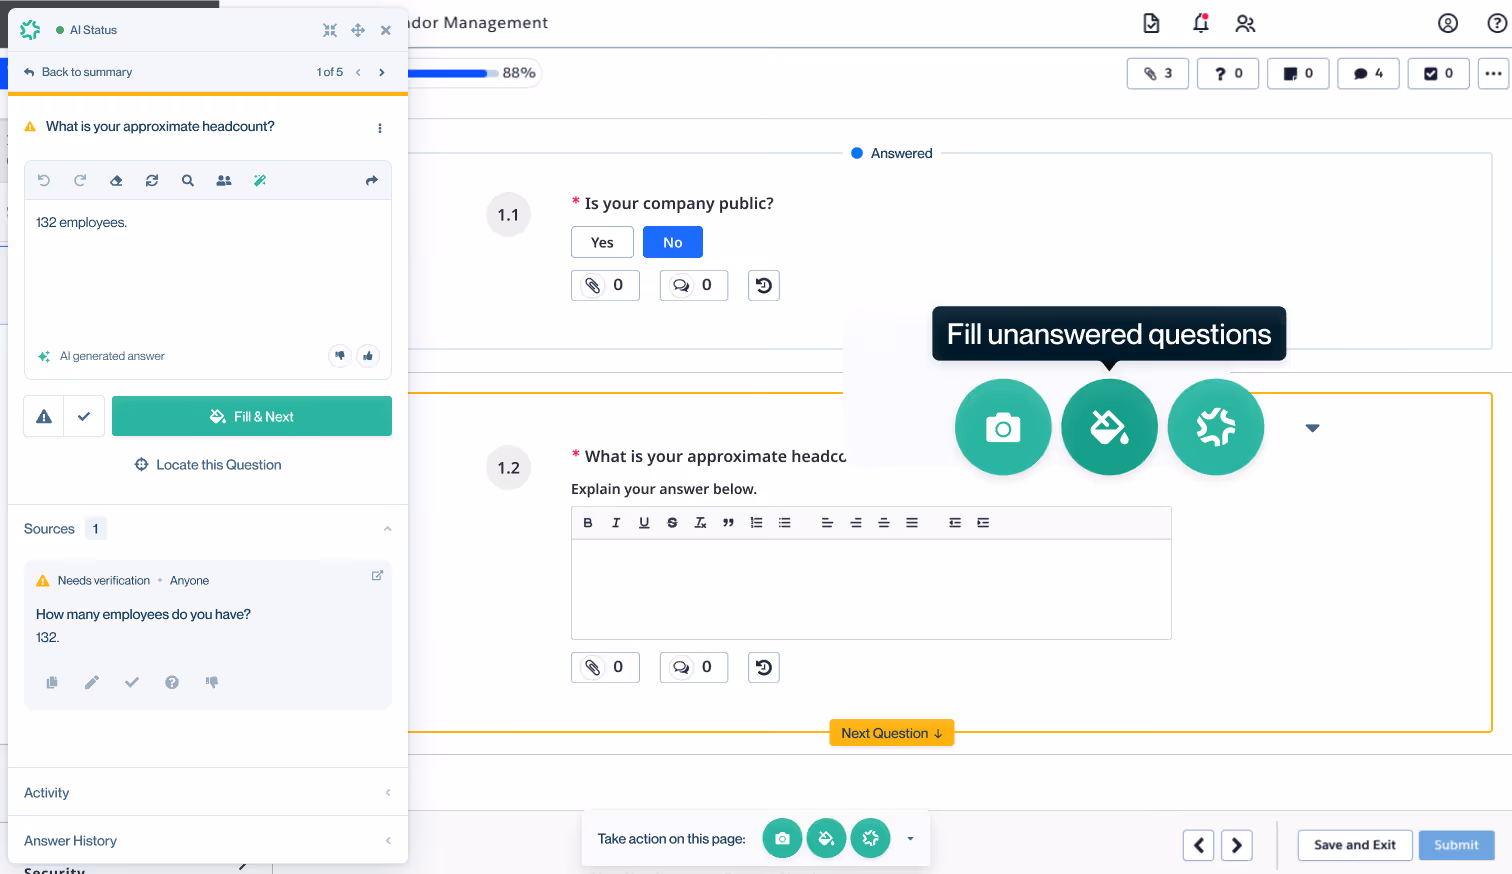Click the people icon in the answer toolbar
This screenshot has width=1512, height=874.
(224, 181)
